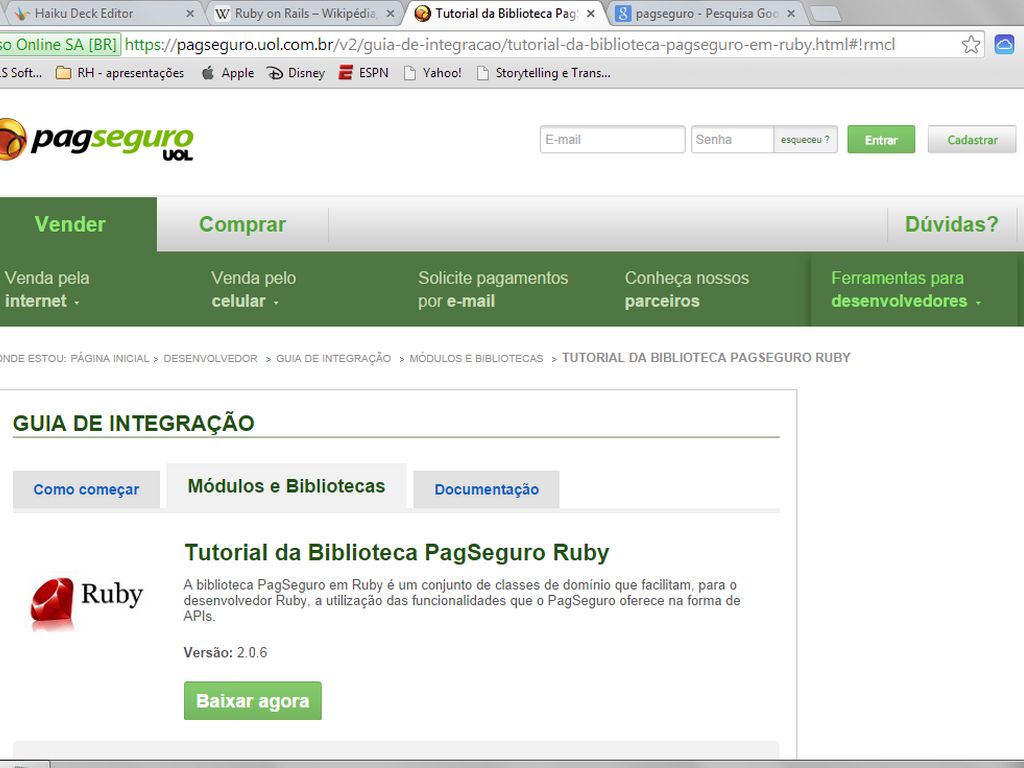Click the green Entrar button

coord(880,140)
